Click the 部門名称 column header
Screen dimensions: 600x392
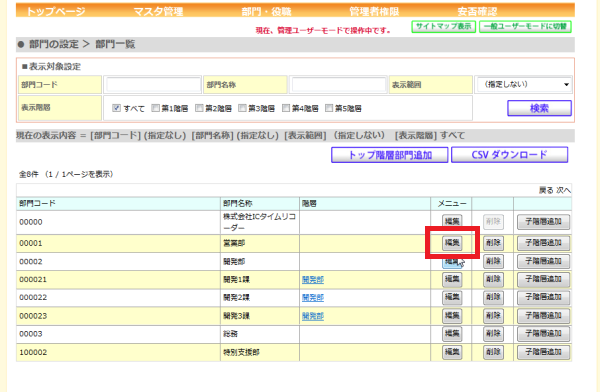pos(260,203)
